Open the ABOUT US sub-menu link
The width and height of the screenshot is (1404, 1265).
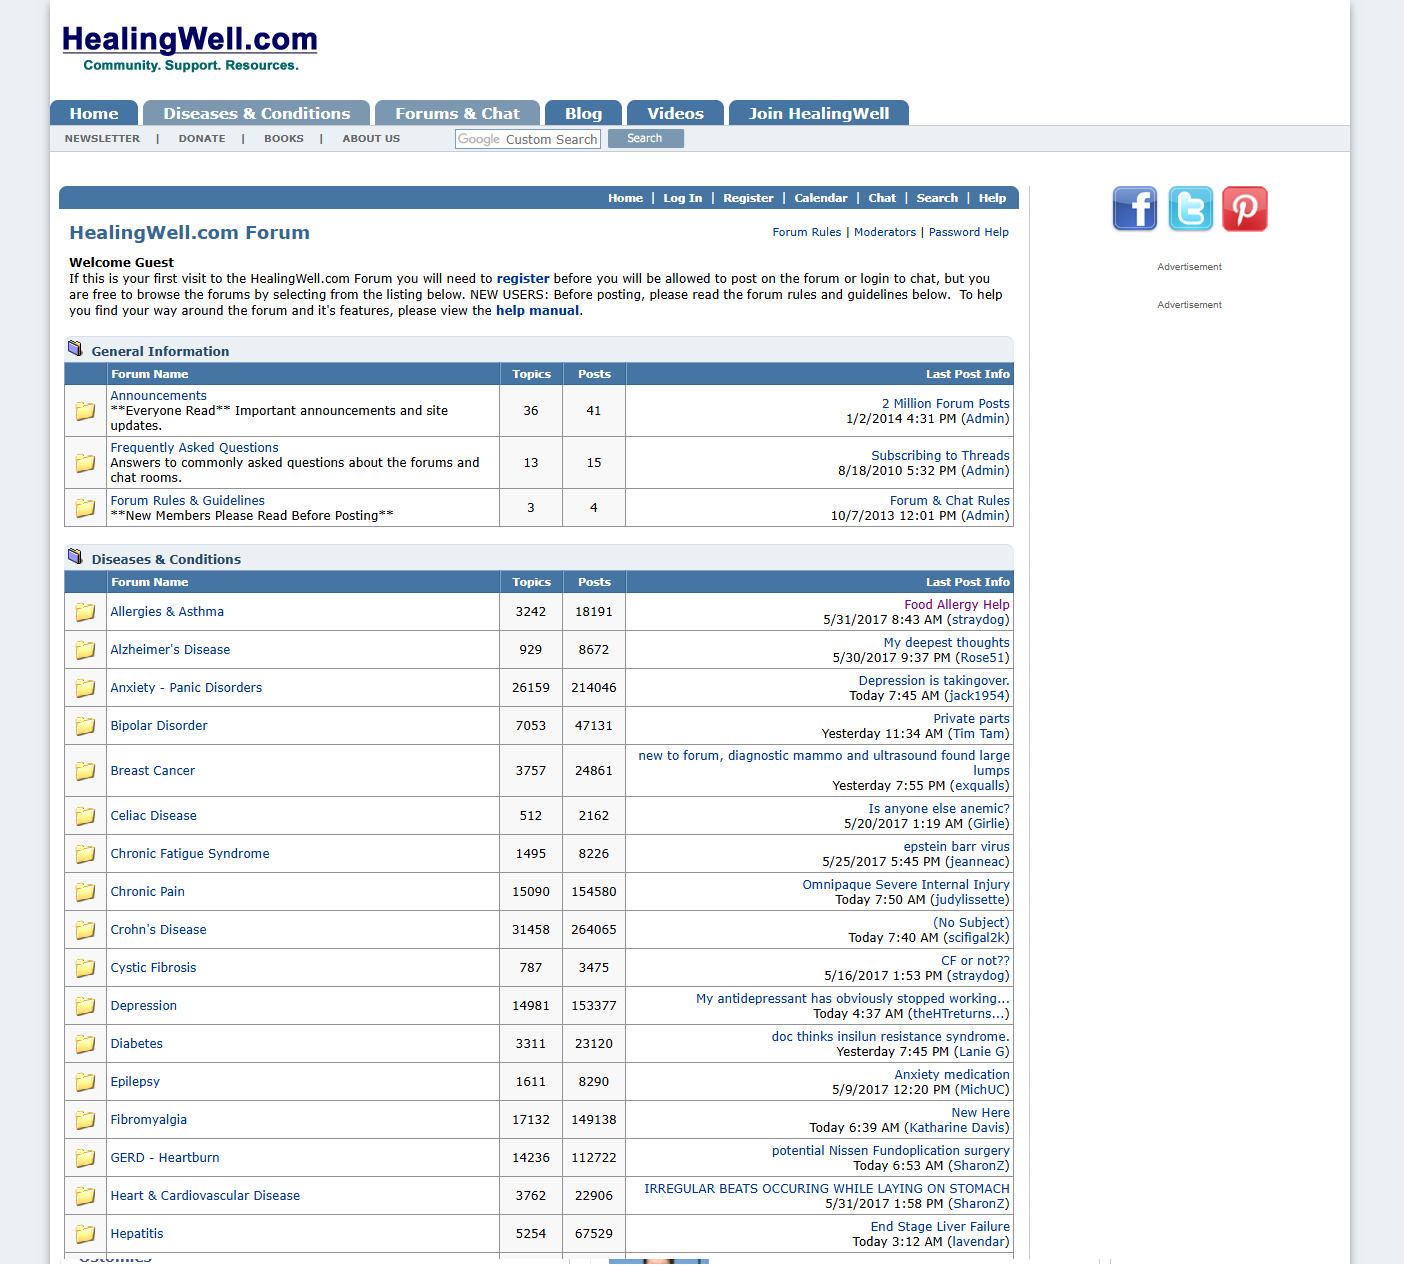click(x=371, y=139)
